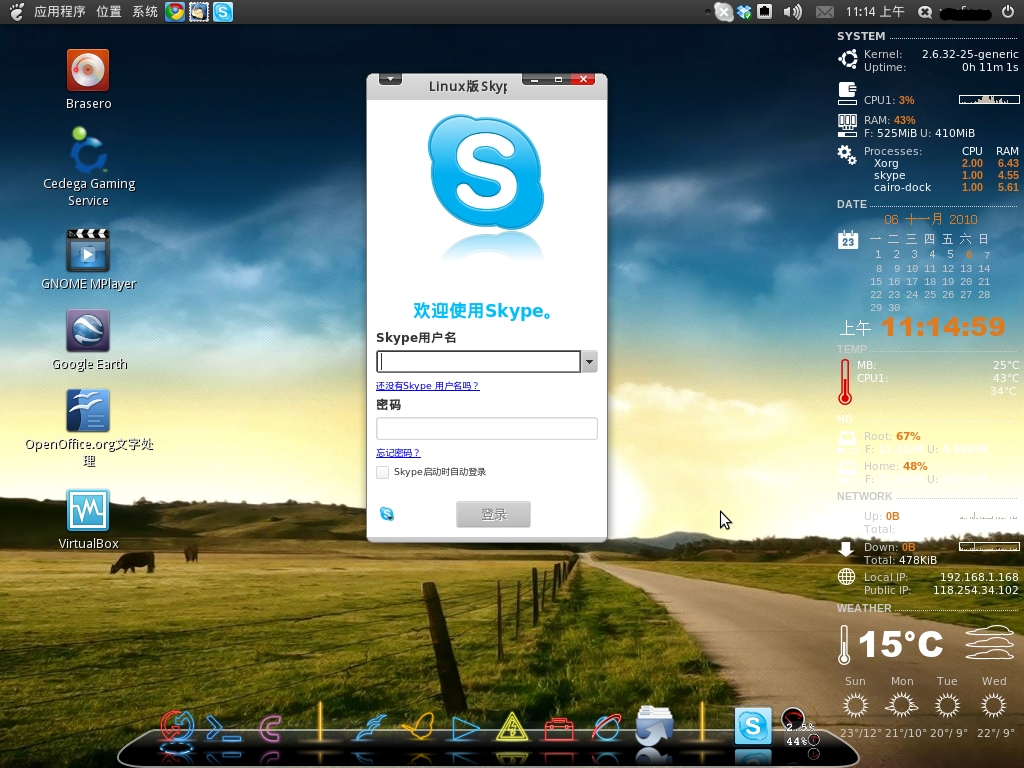
Task: Click the kernel version '2.6.32-25-generic'
Action: pyautogui.click(x=970, y=54)
